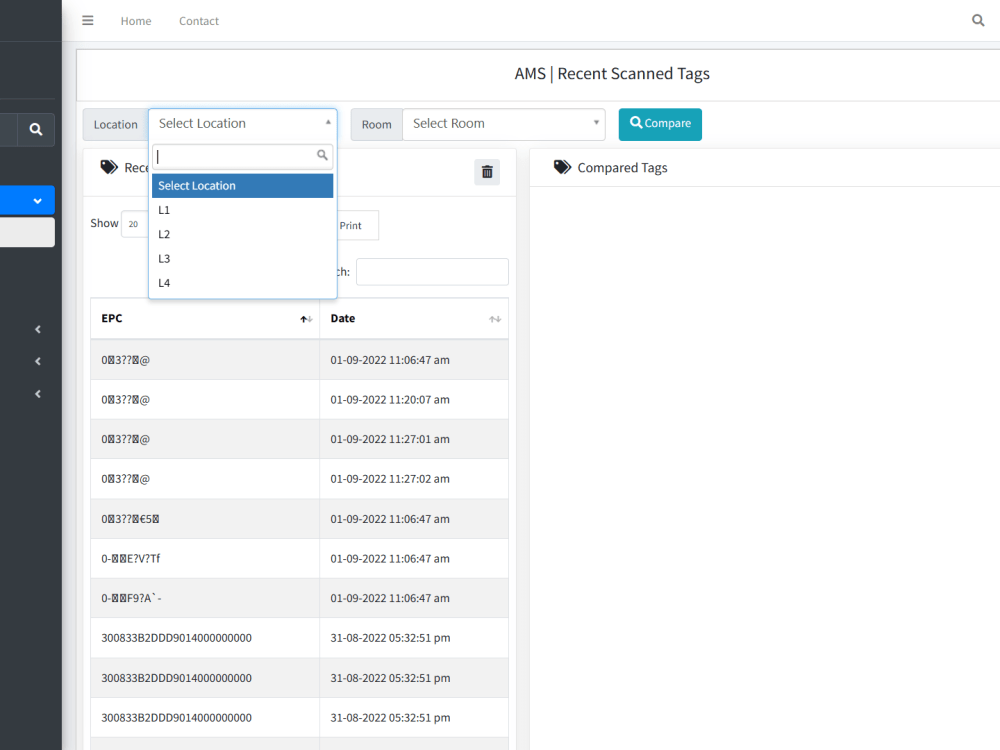The width and height of the screenshot is (1000, 750).
Task: Choose L4 in the open location dropdown
Action: 164,282
